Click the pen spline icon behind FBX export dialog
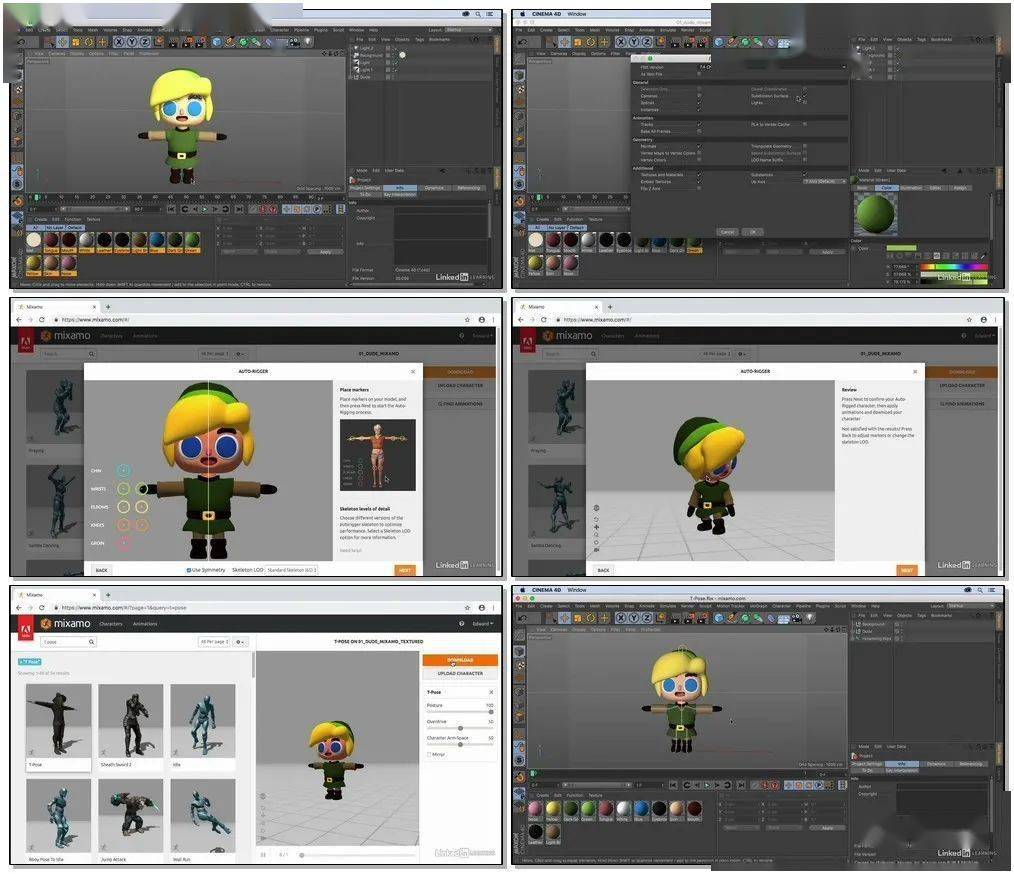 [731, 42]
